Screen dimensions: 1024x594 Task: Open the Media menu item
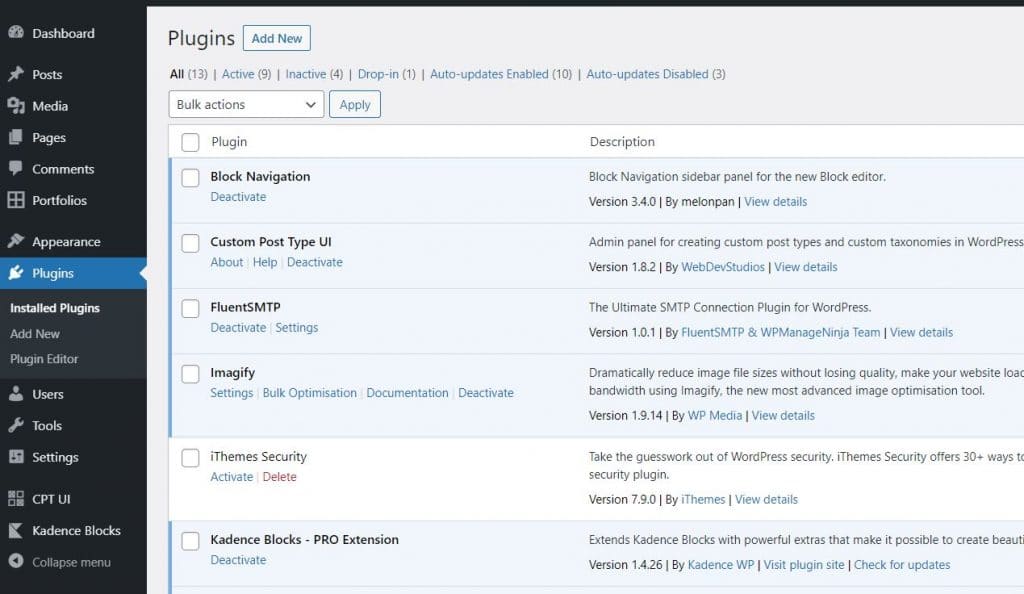pyautogui.click(x=50, y=106)
